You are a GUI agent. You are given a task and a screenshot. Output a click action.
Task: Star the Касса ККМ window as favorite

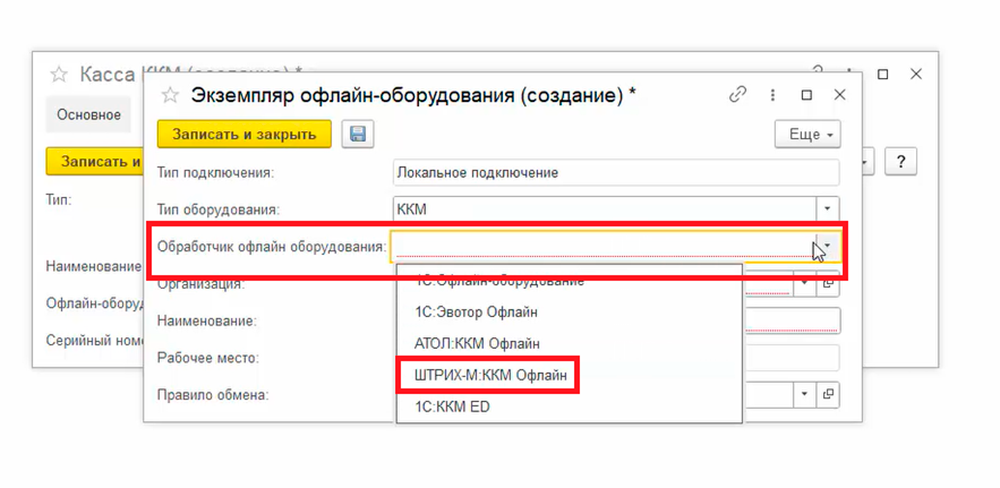coord(59,75)
